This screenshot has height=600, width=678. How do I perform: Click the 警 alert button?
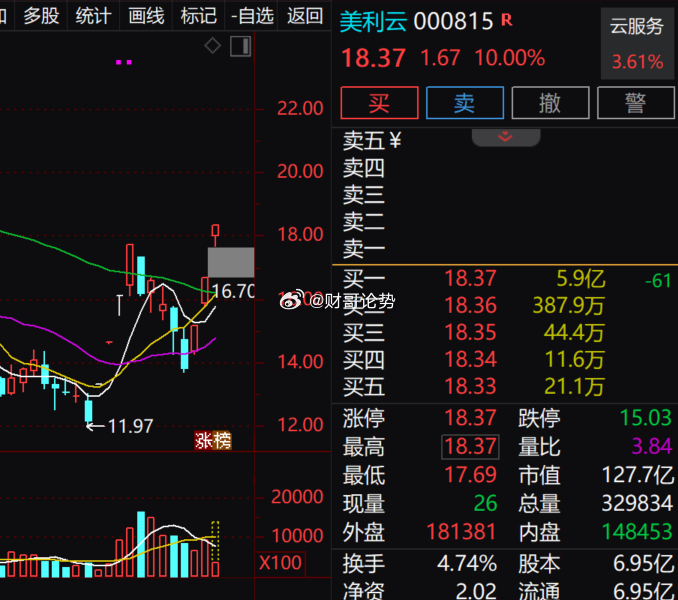tap(635, 103)
